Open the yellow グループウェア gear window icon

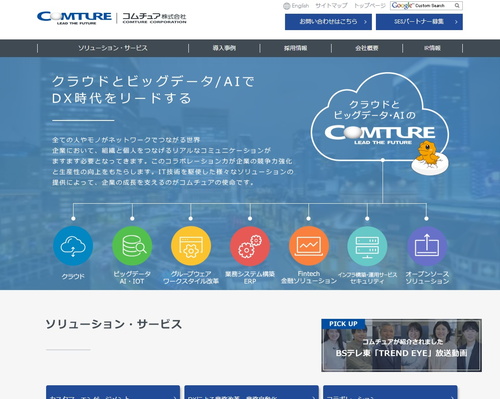[191, 246]
